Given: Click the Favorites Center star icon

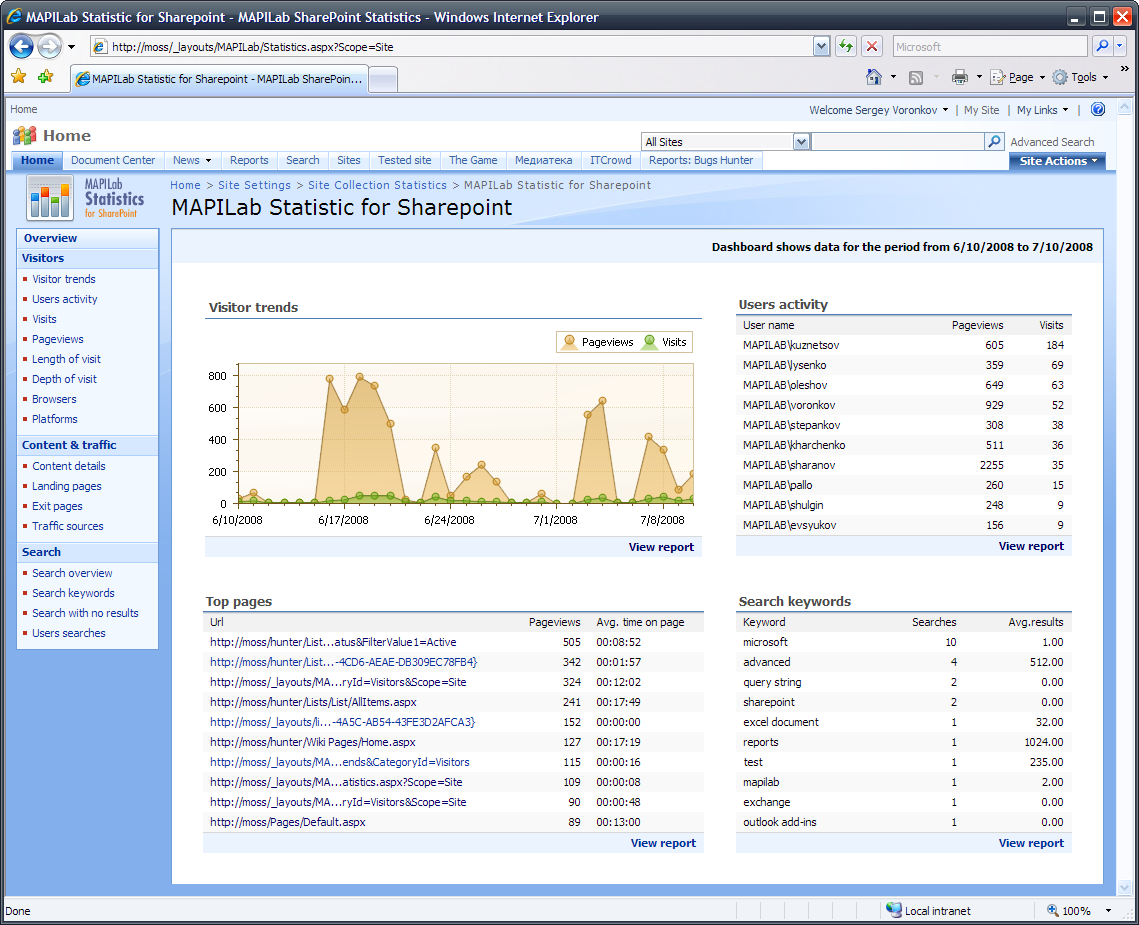Looking at the screenshot, I should pos(19,76).
